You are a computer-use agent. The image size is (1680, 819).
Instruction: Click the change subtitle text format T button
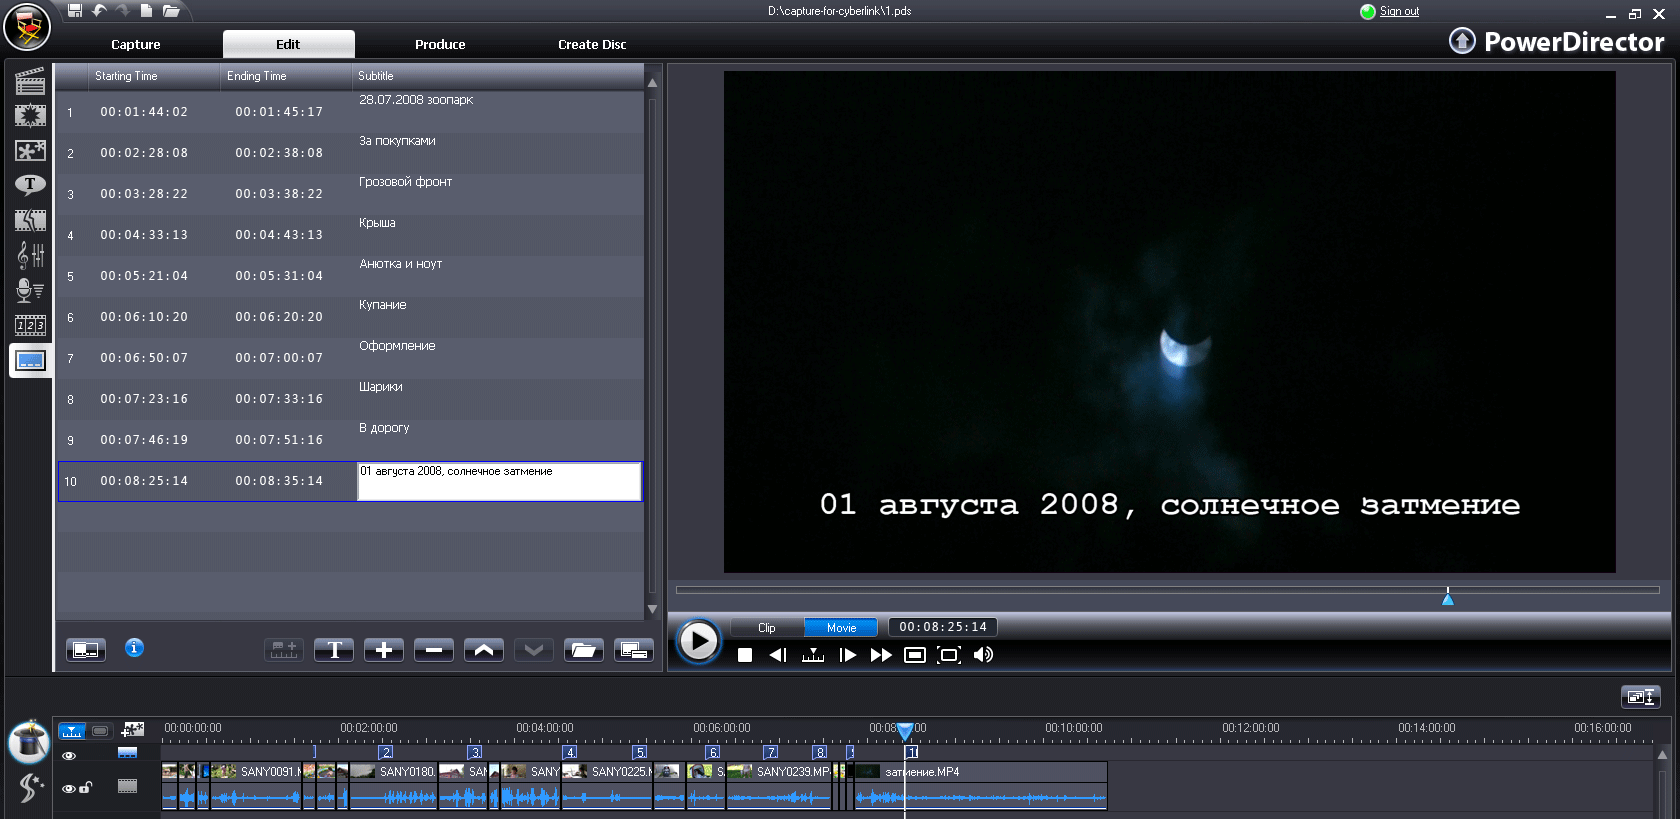pos(334,650)
